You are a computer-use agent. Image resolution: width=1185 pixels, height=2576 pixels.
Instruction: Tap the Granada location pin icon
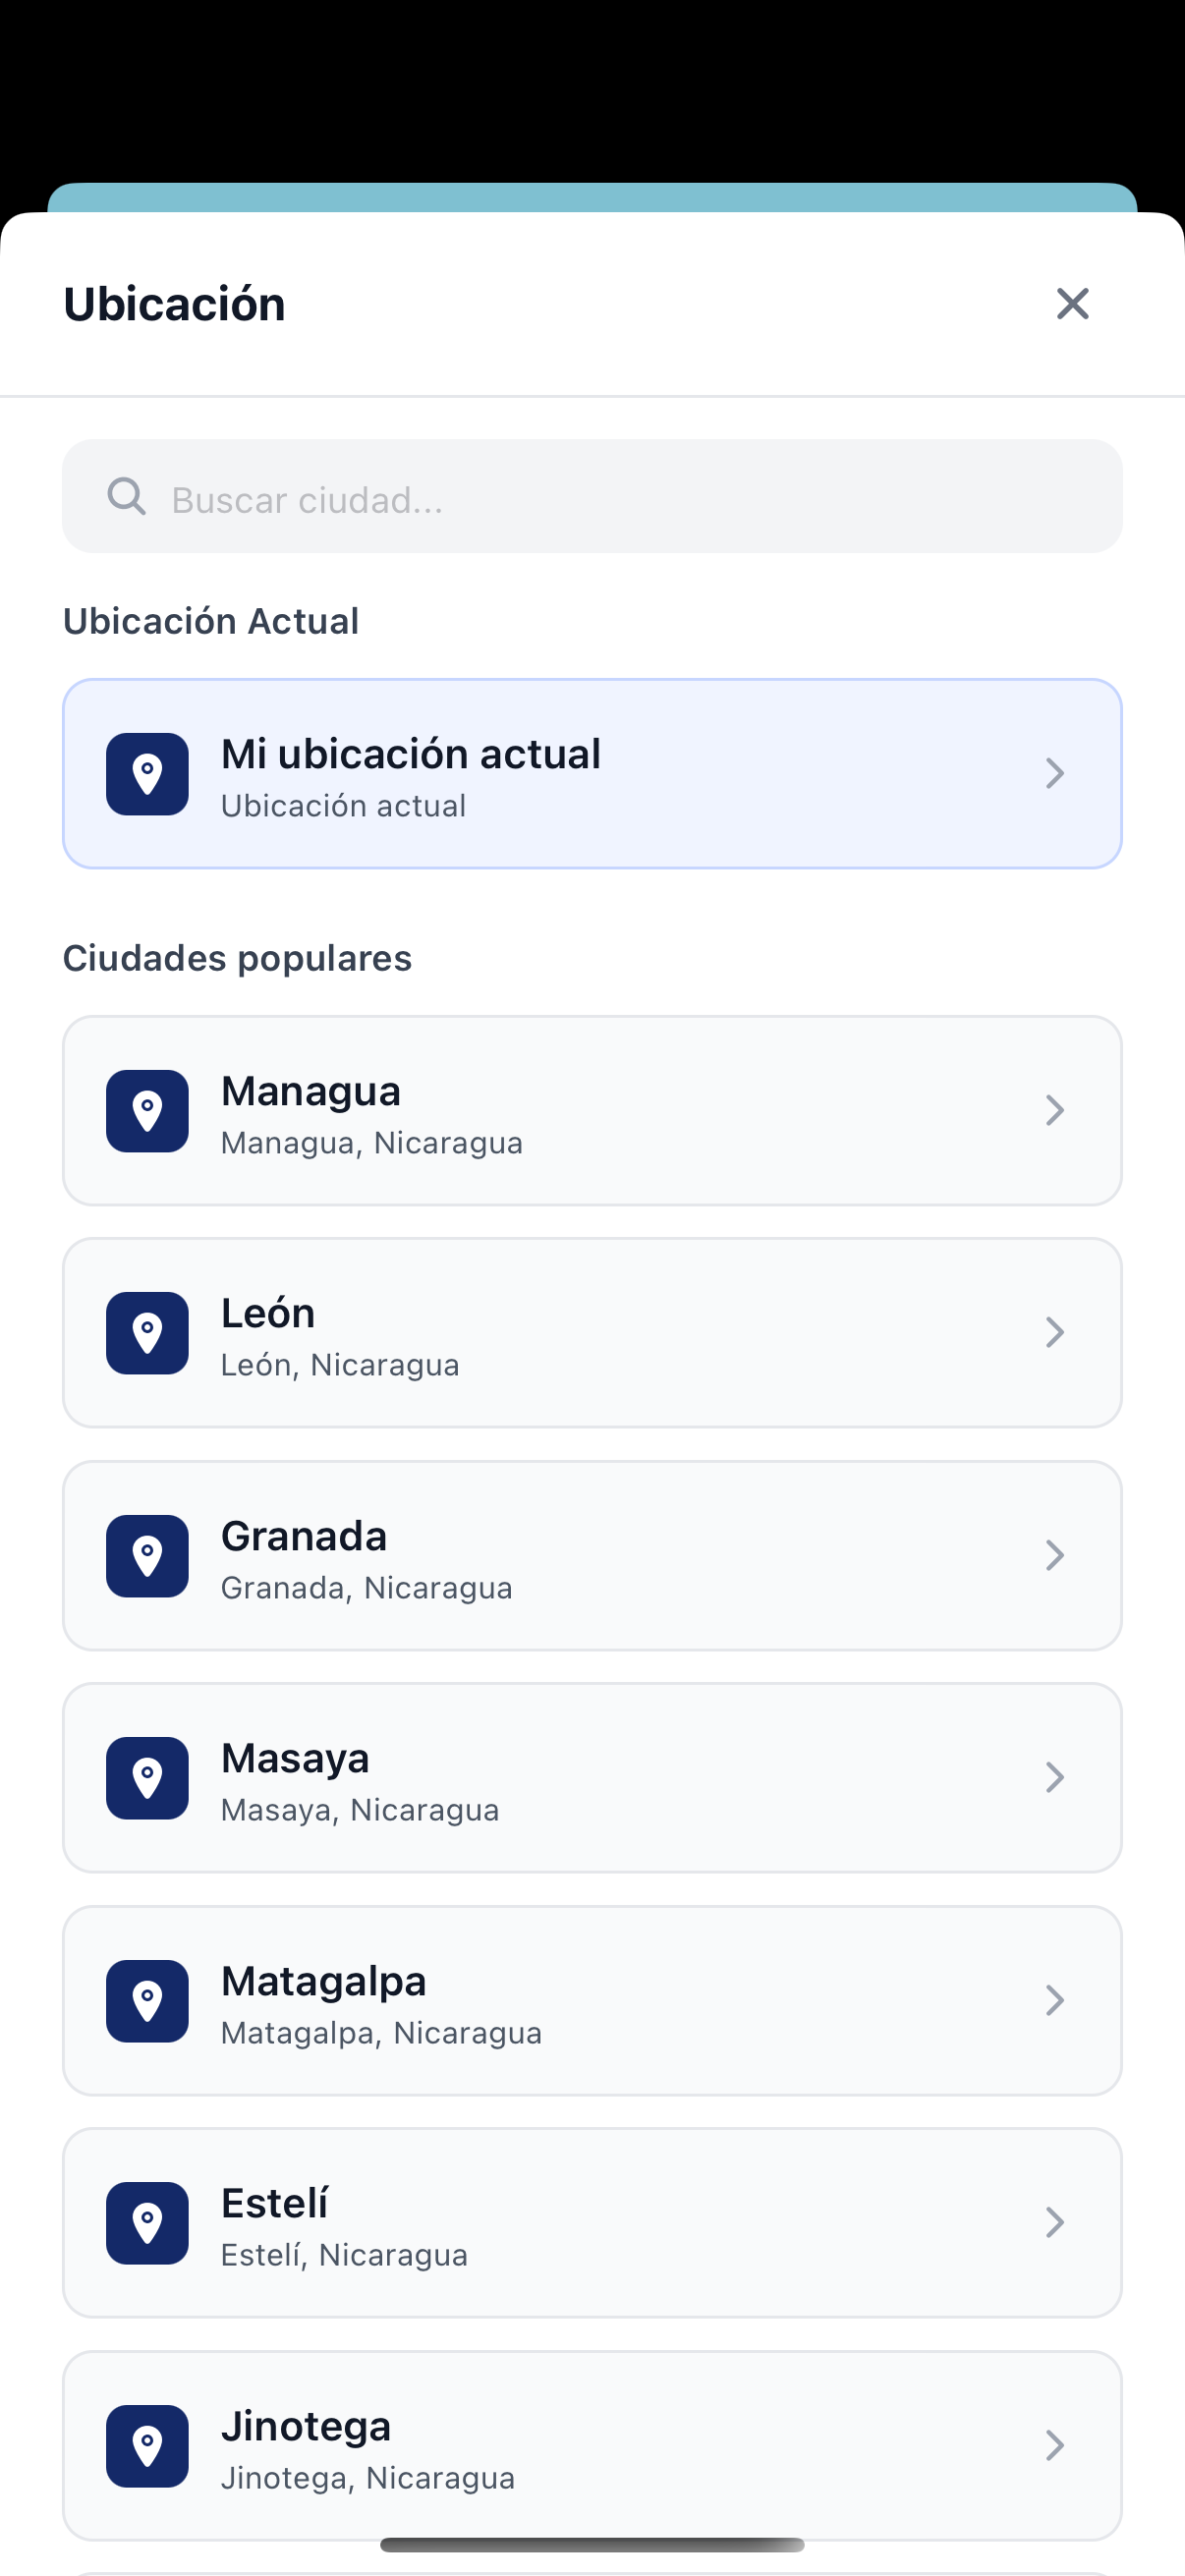(147, 1555)
